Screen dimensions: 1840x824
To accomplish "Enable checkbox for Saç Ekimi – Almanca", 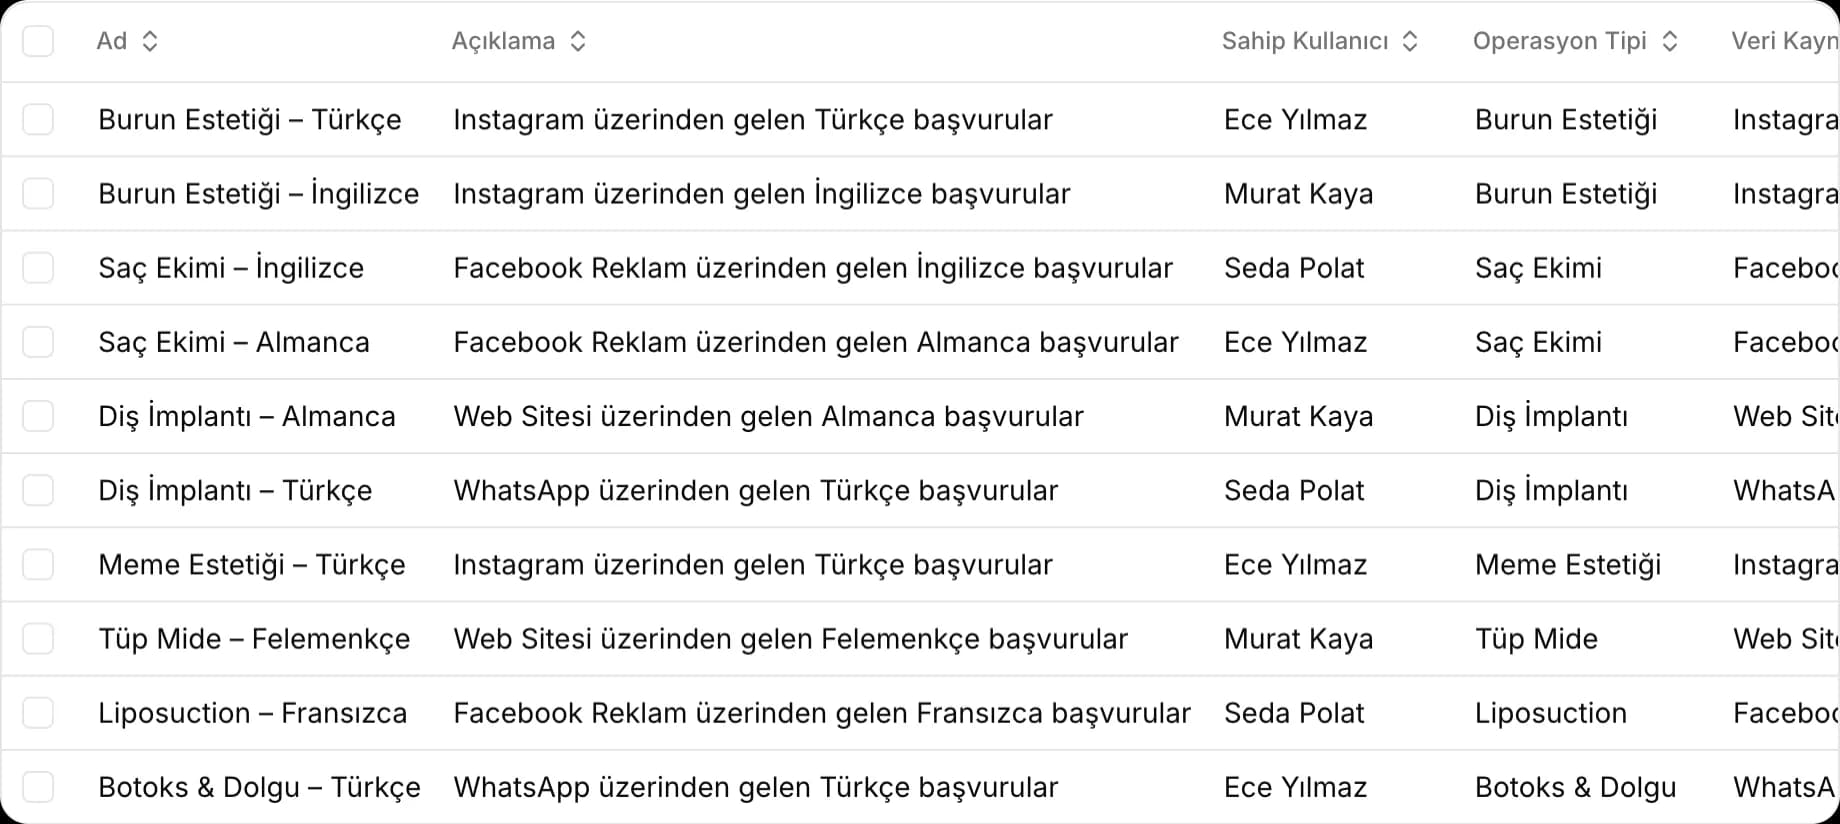I will (x=38, y=342).
